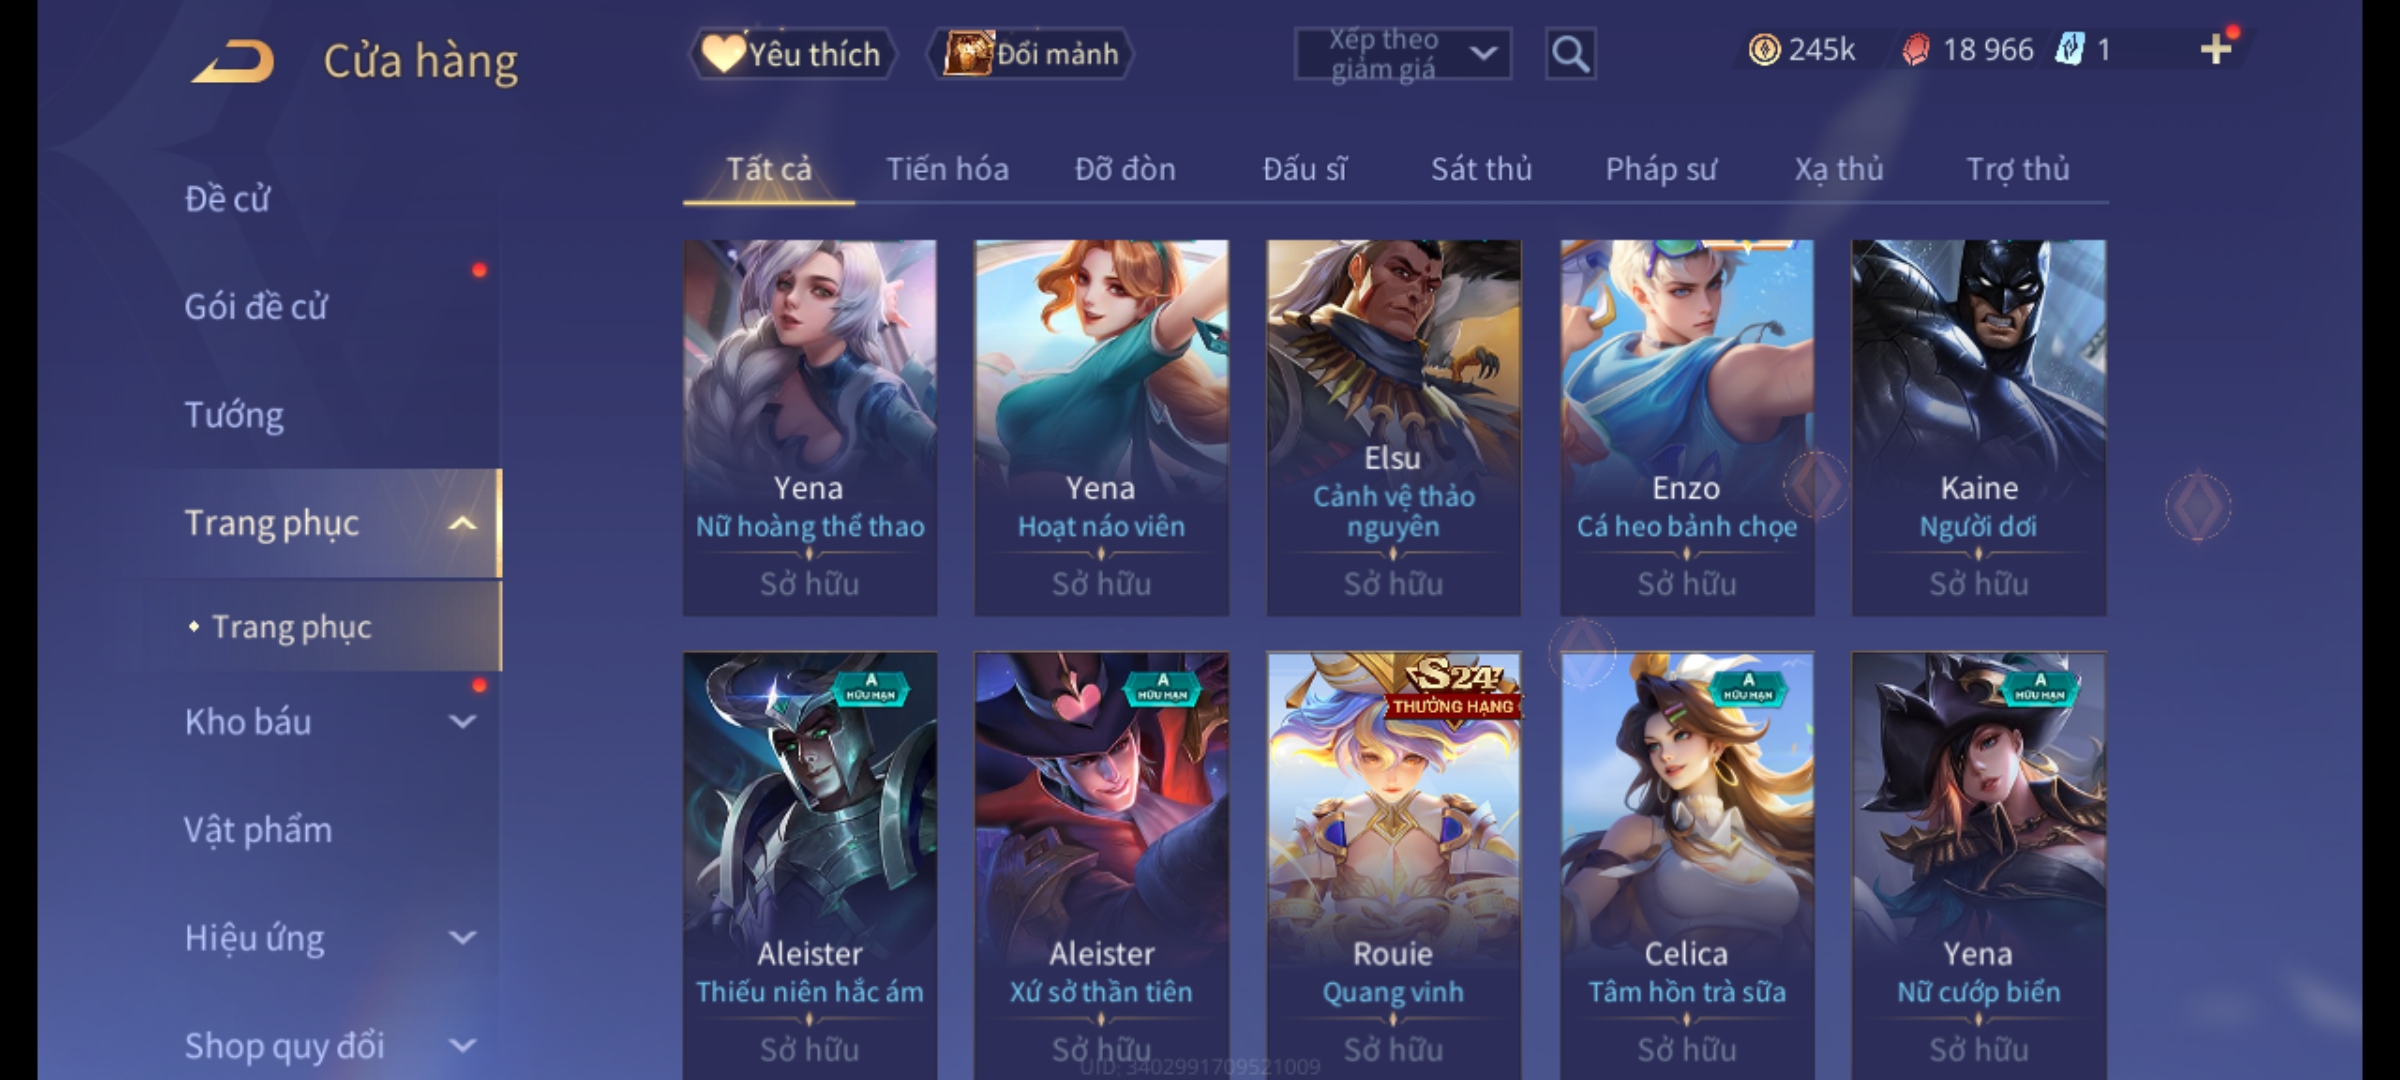2400x1080 pixels.
Task: Expand the Hiệu ứng sidebar section
Action: point(462,937)
